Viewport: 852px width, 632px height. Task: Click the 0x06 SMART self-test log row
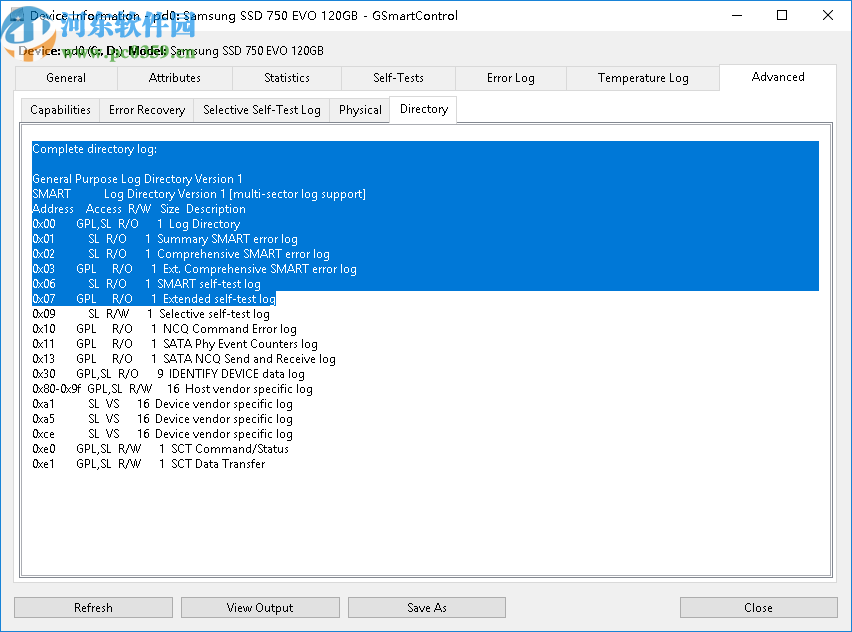(147, 284)
